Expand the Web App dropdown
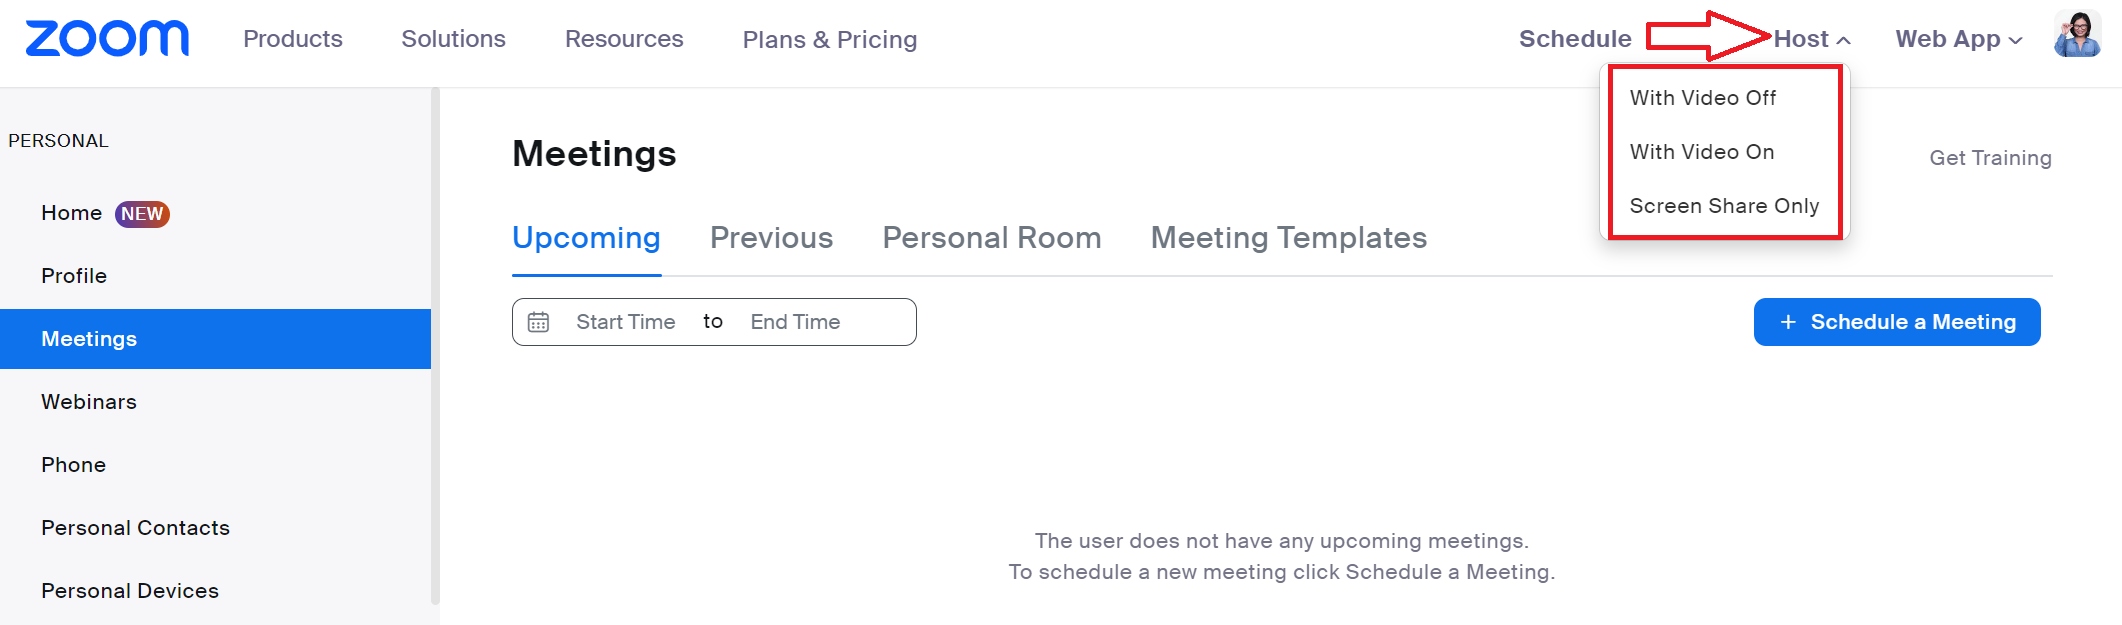The height and width of the screenshot is (625, 2122). pos(1959,39)
